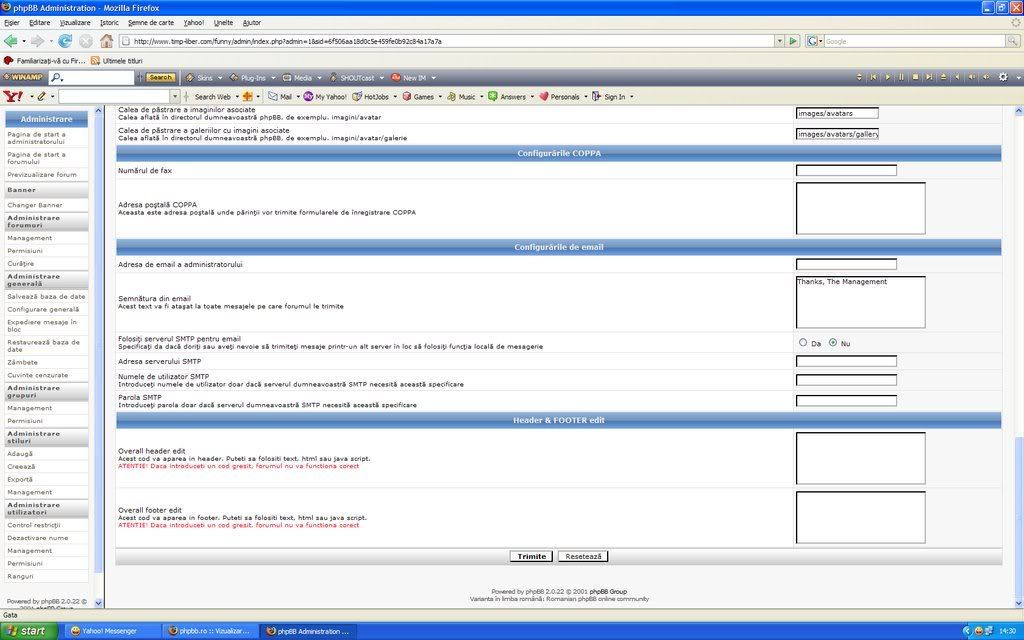Click the Winamp logo on the toolbar
This screenshot has width=1024, height=640.
[x=24, y=77]
